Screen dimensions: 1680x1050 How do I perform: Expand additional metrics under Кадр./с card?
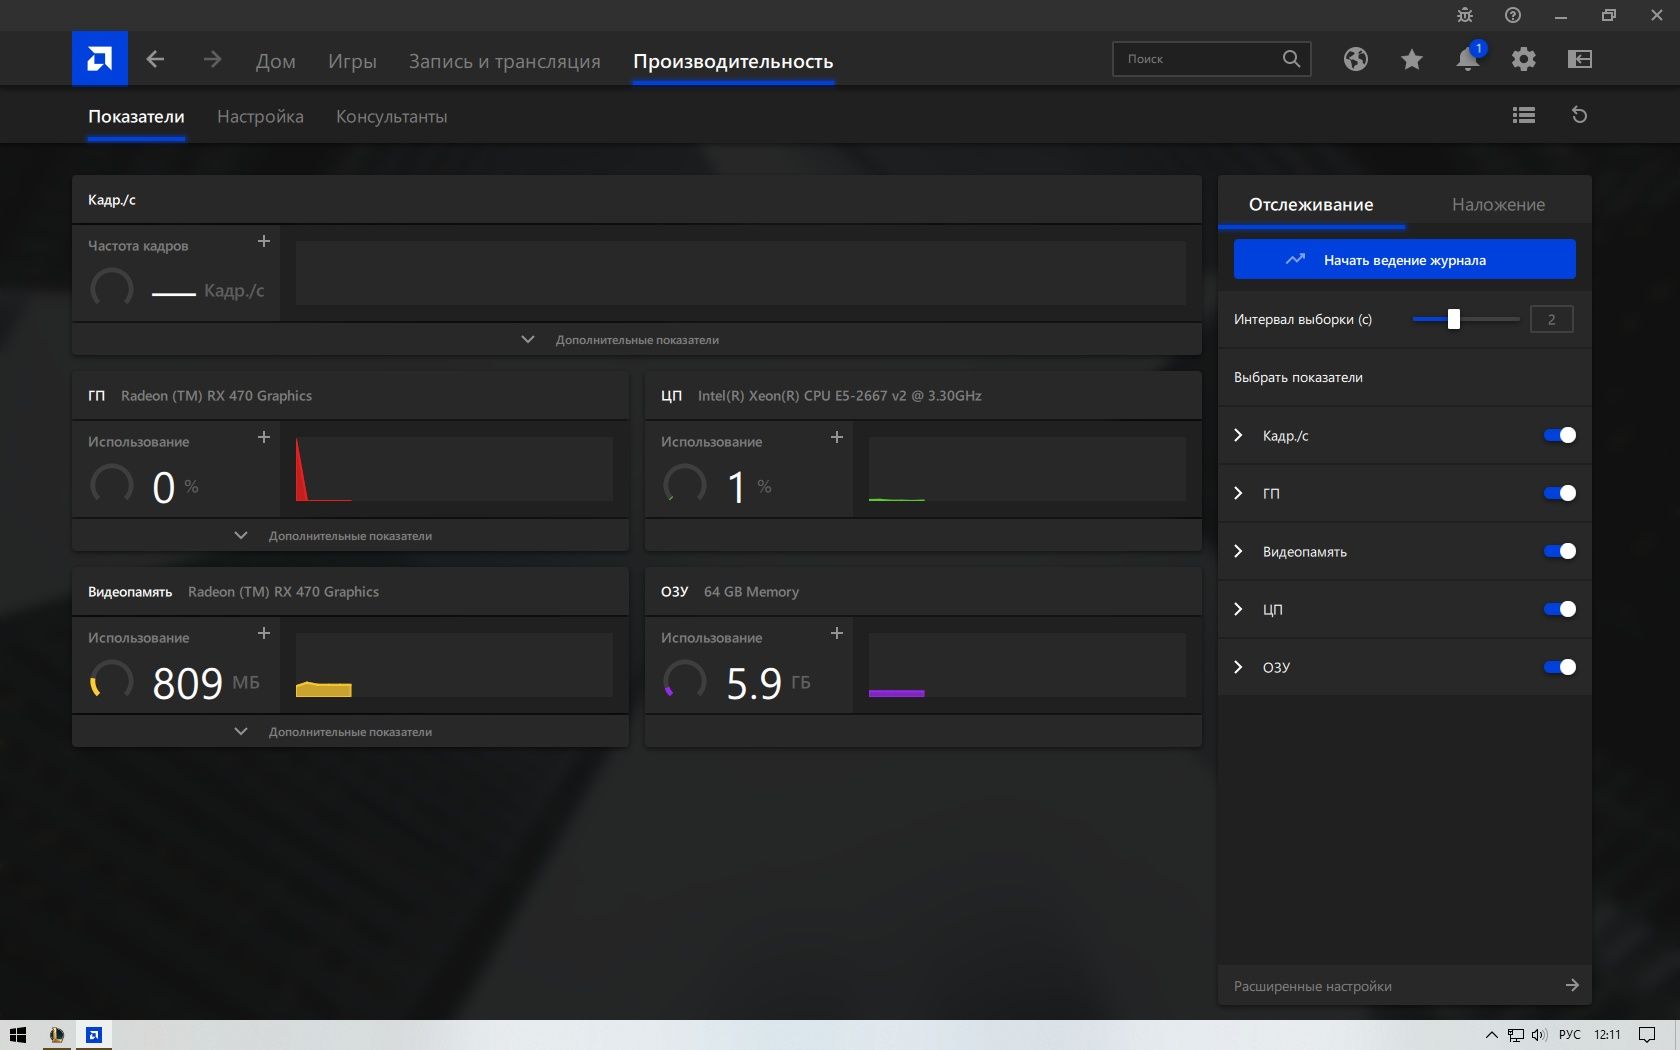[637, 340]
